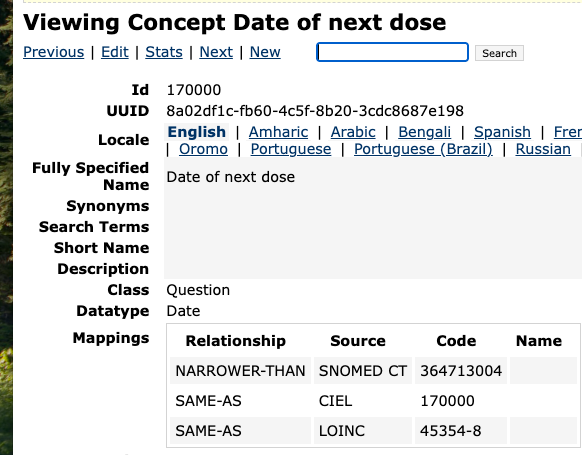Go to the Next concept

coord(216,52)
